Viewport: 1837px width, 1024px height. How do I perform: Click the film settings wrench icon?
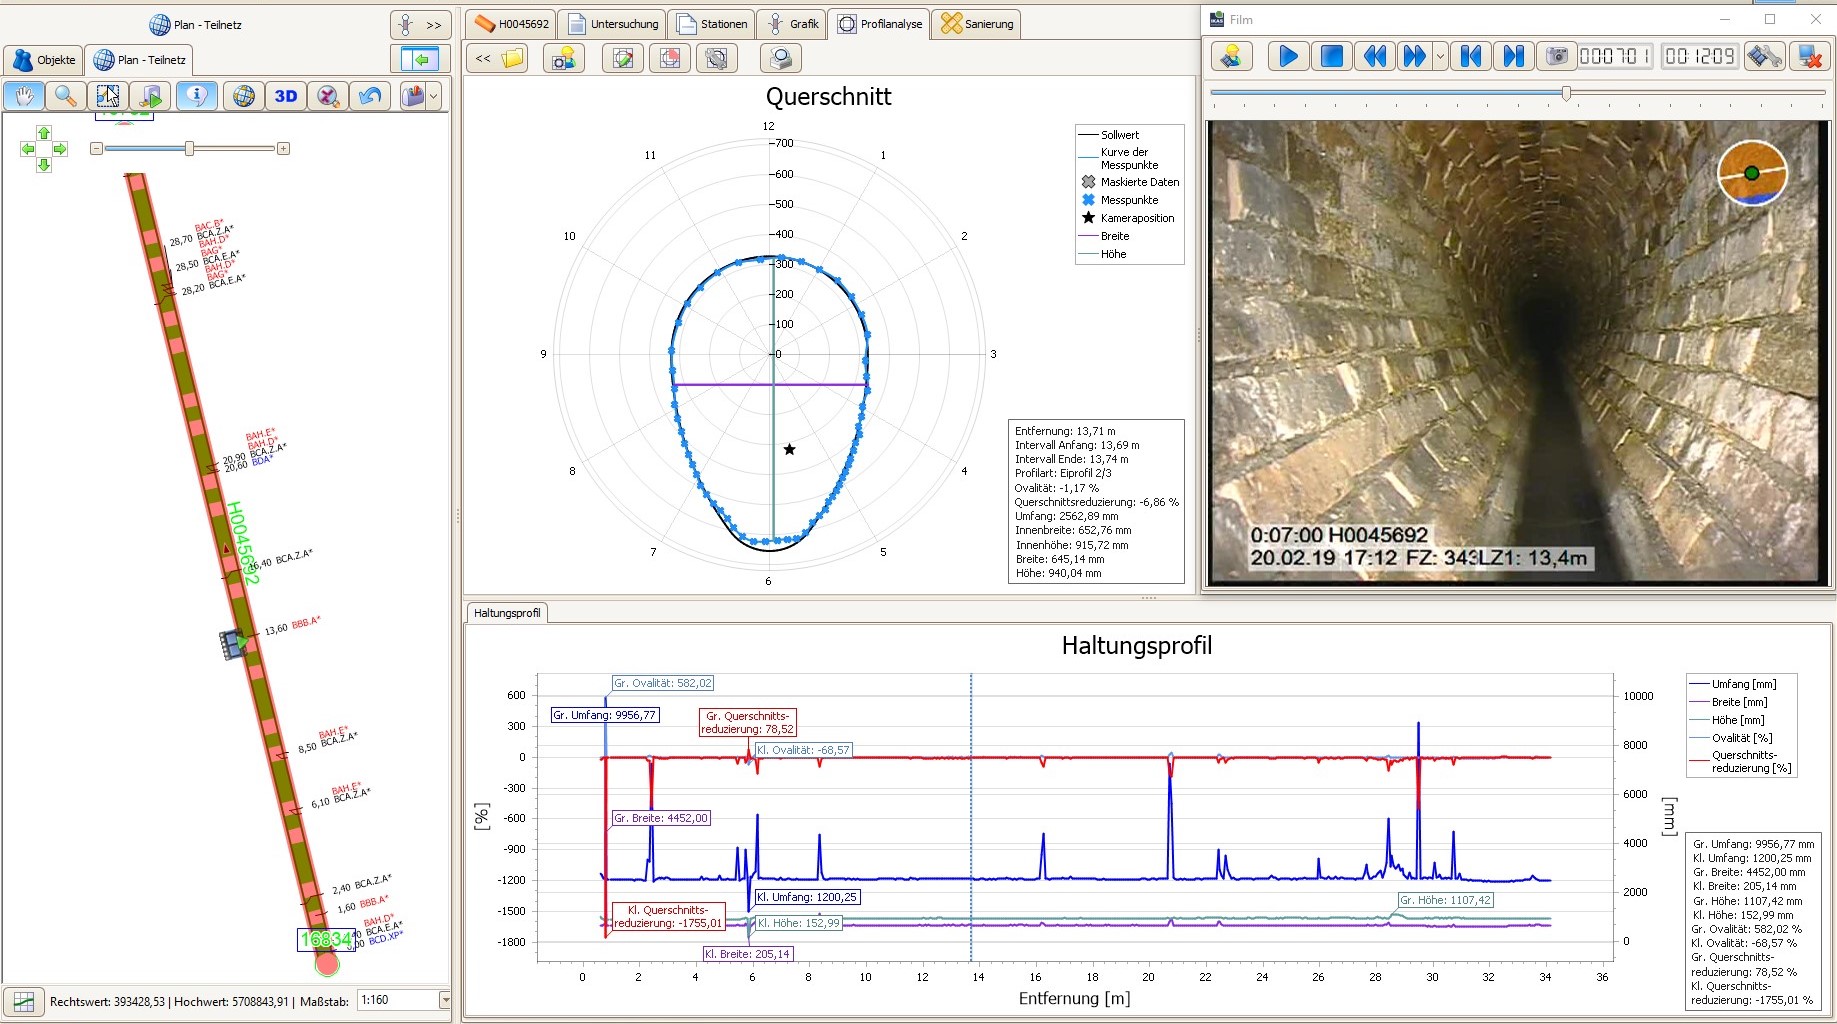pos(1765,57)
